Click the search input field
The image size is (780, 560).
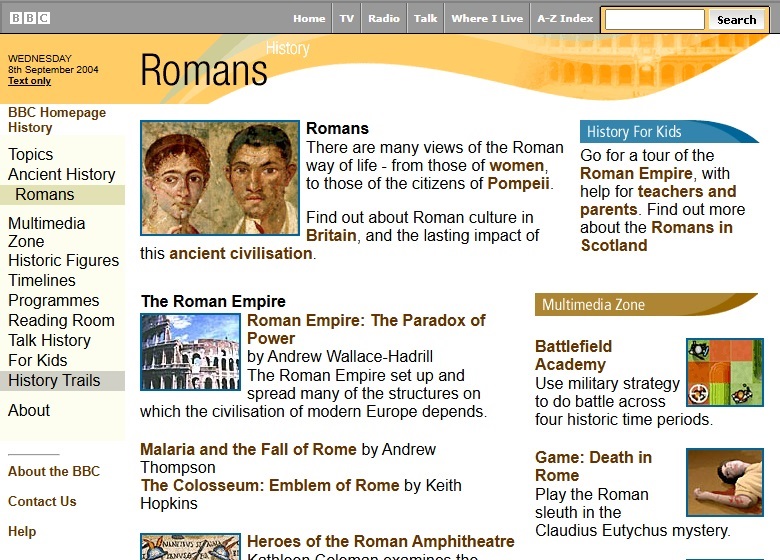[654, 19]
